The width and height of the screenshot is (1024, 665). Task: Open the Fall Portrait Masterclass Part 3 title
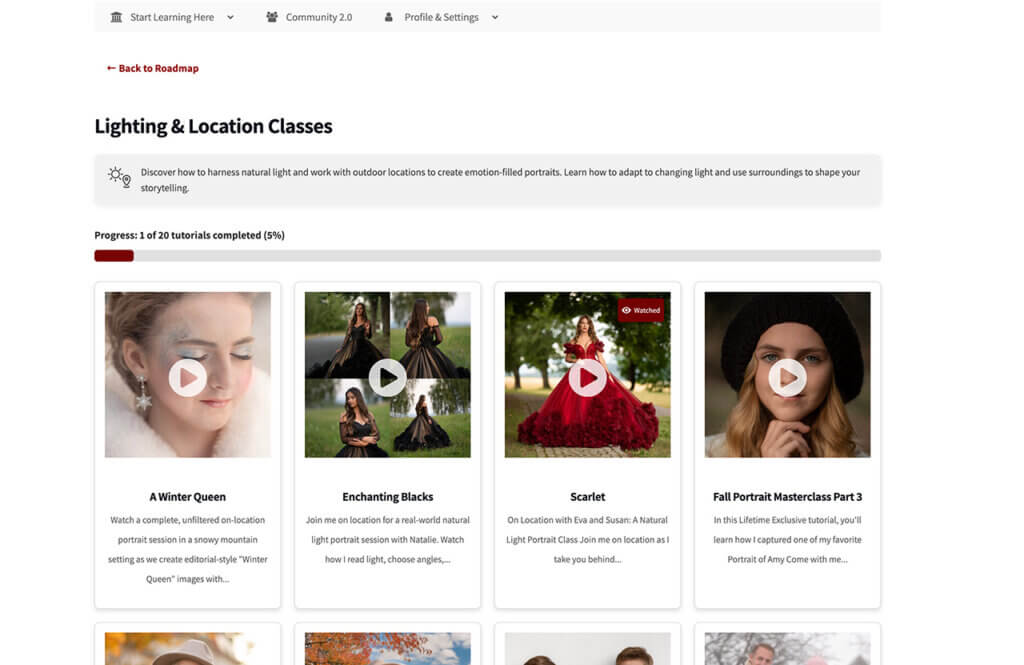tap(787, 497)
